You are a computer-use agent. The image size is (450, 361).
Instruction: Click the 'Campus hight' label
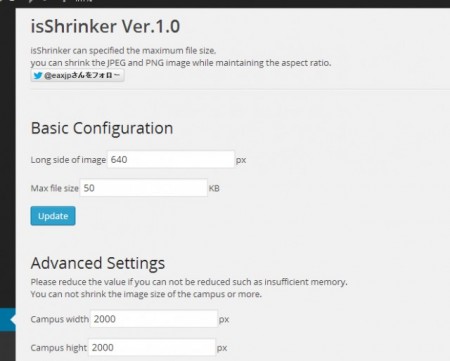[59, 348]
